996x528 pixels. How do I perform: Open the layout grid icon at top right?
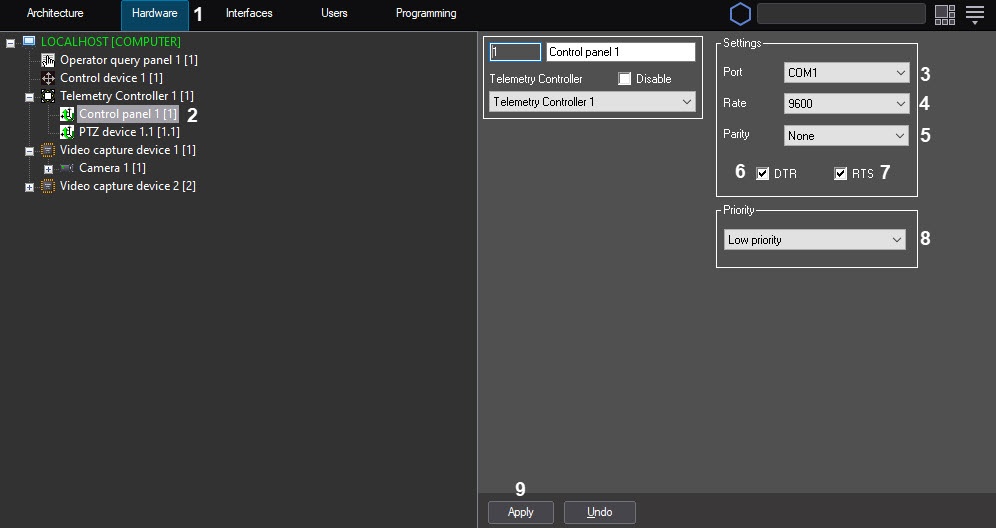click(944, 14)
